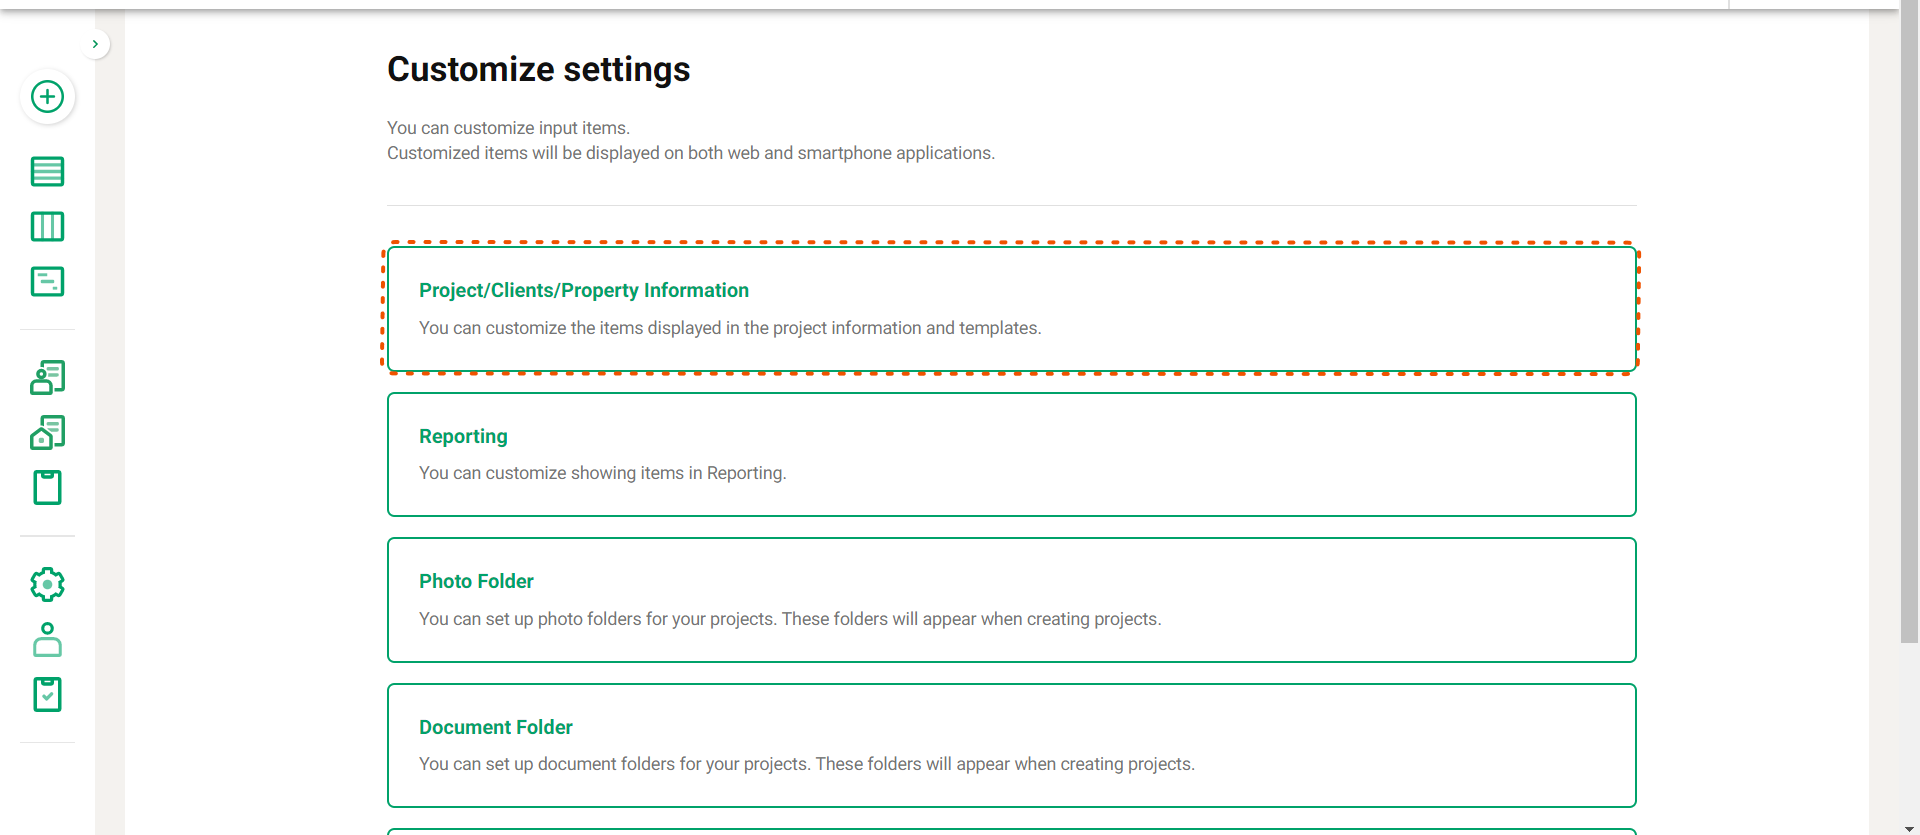Click the Document Folder card description text
This screenshot has height=835, width=1920.
pos(806,764)
